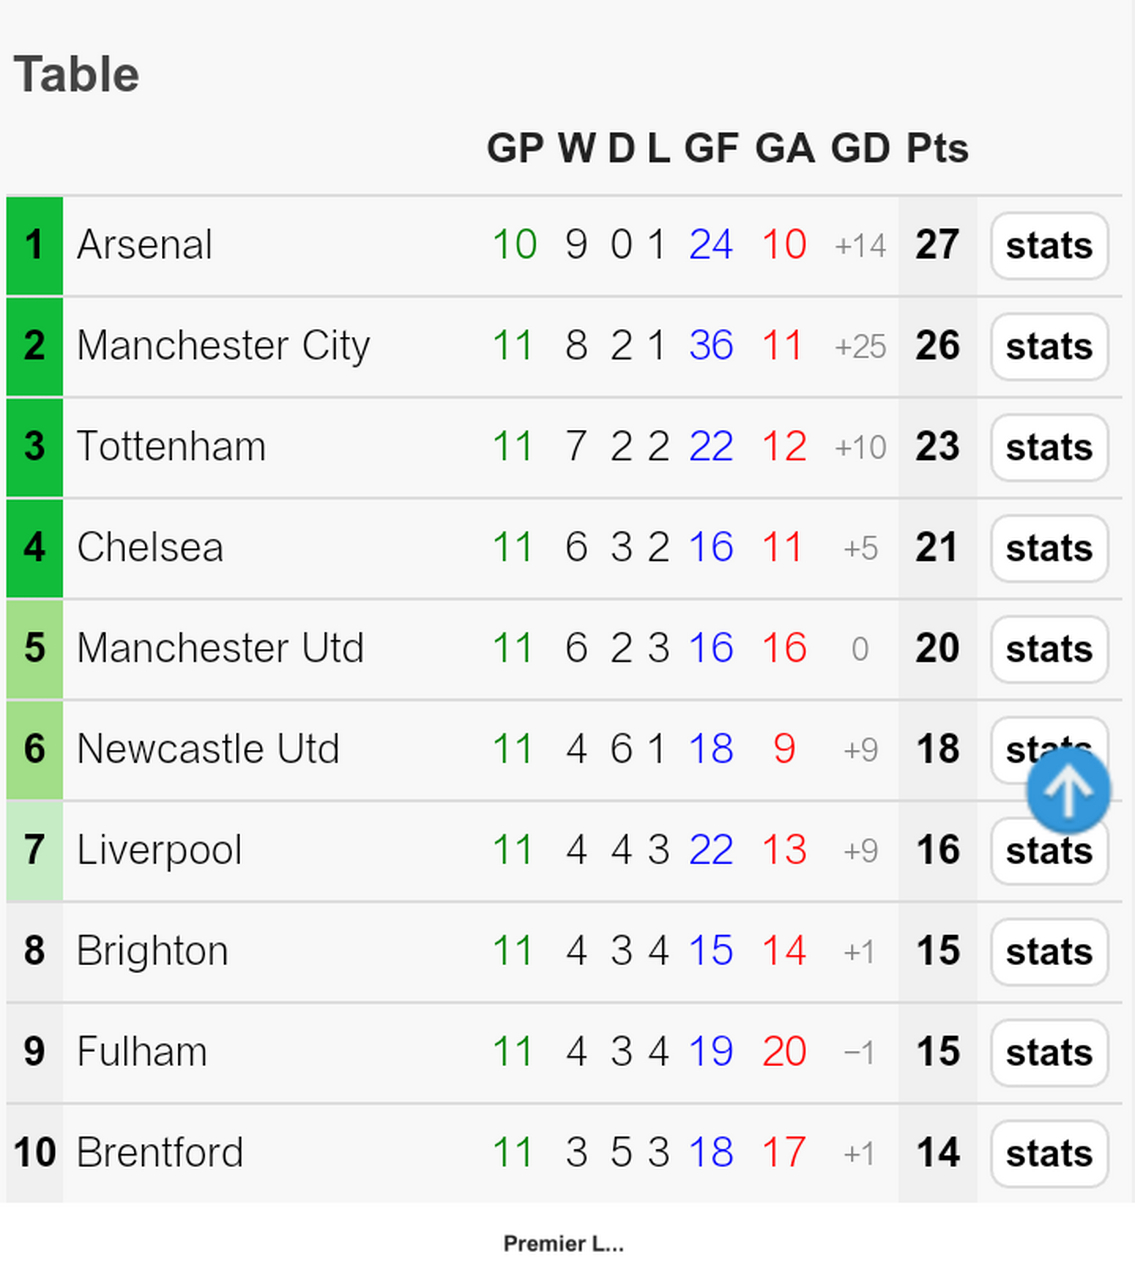This screenshot has height=1280, width=1135.
Task: Click the Chelsea stats button
Action: [1049, 549]
